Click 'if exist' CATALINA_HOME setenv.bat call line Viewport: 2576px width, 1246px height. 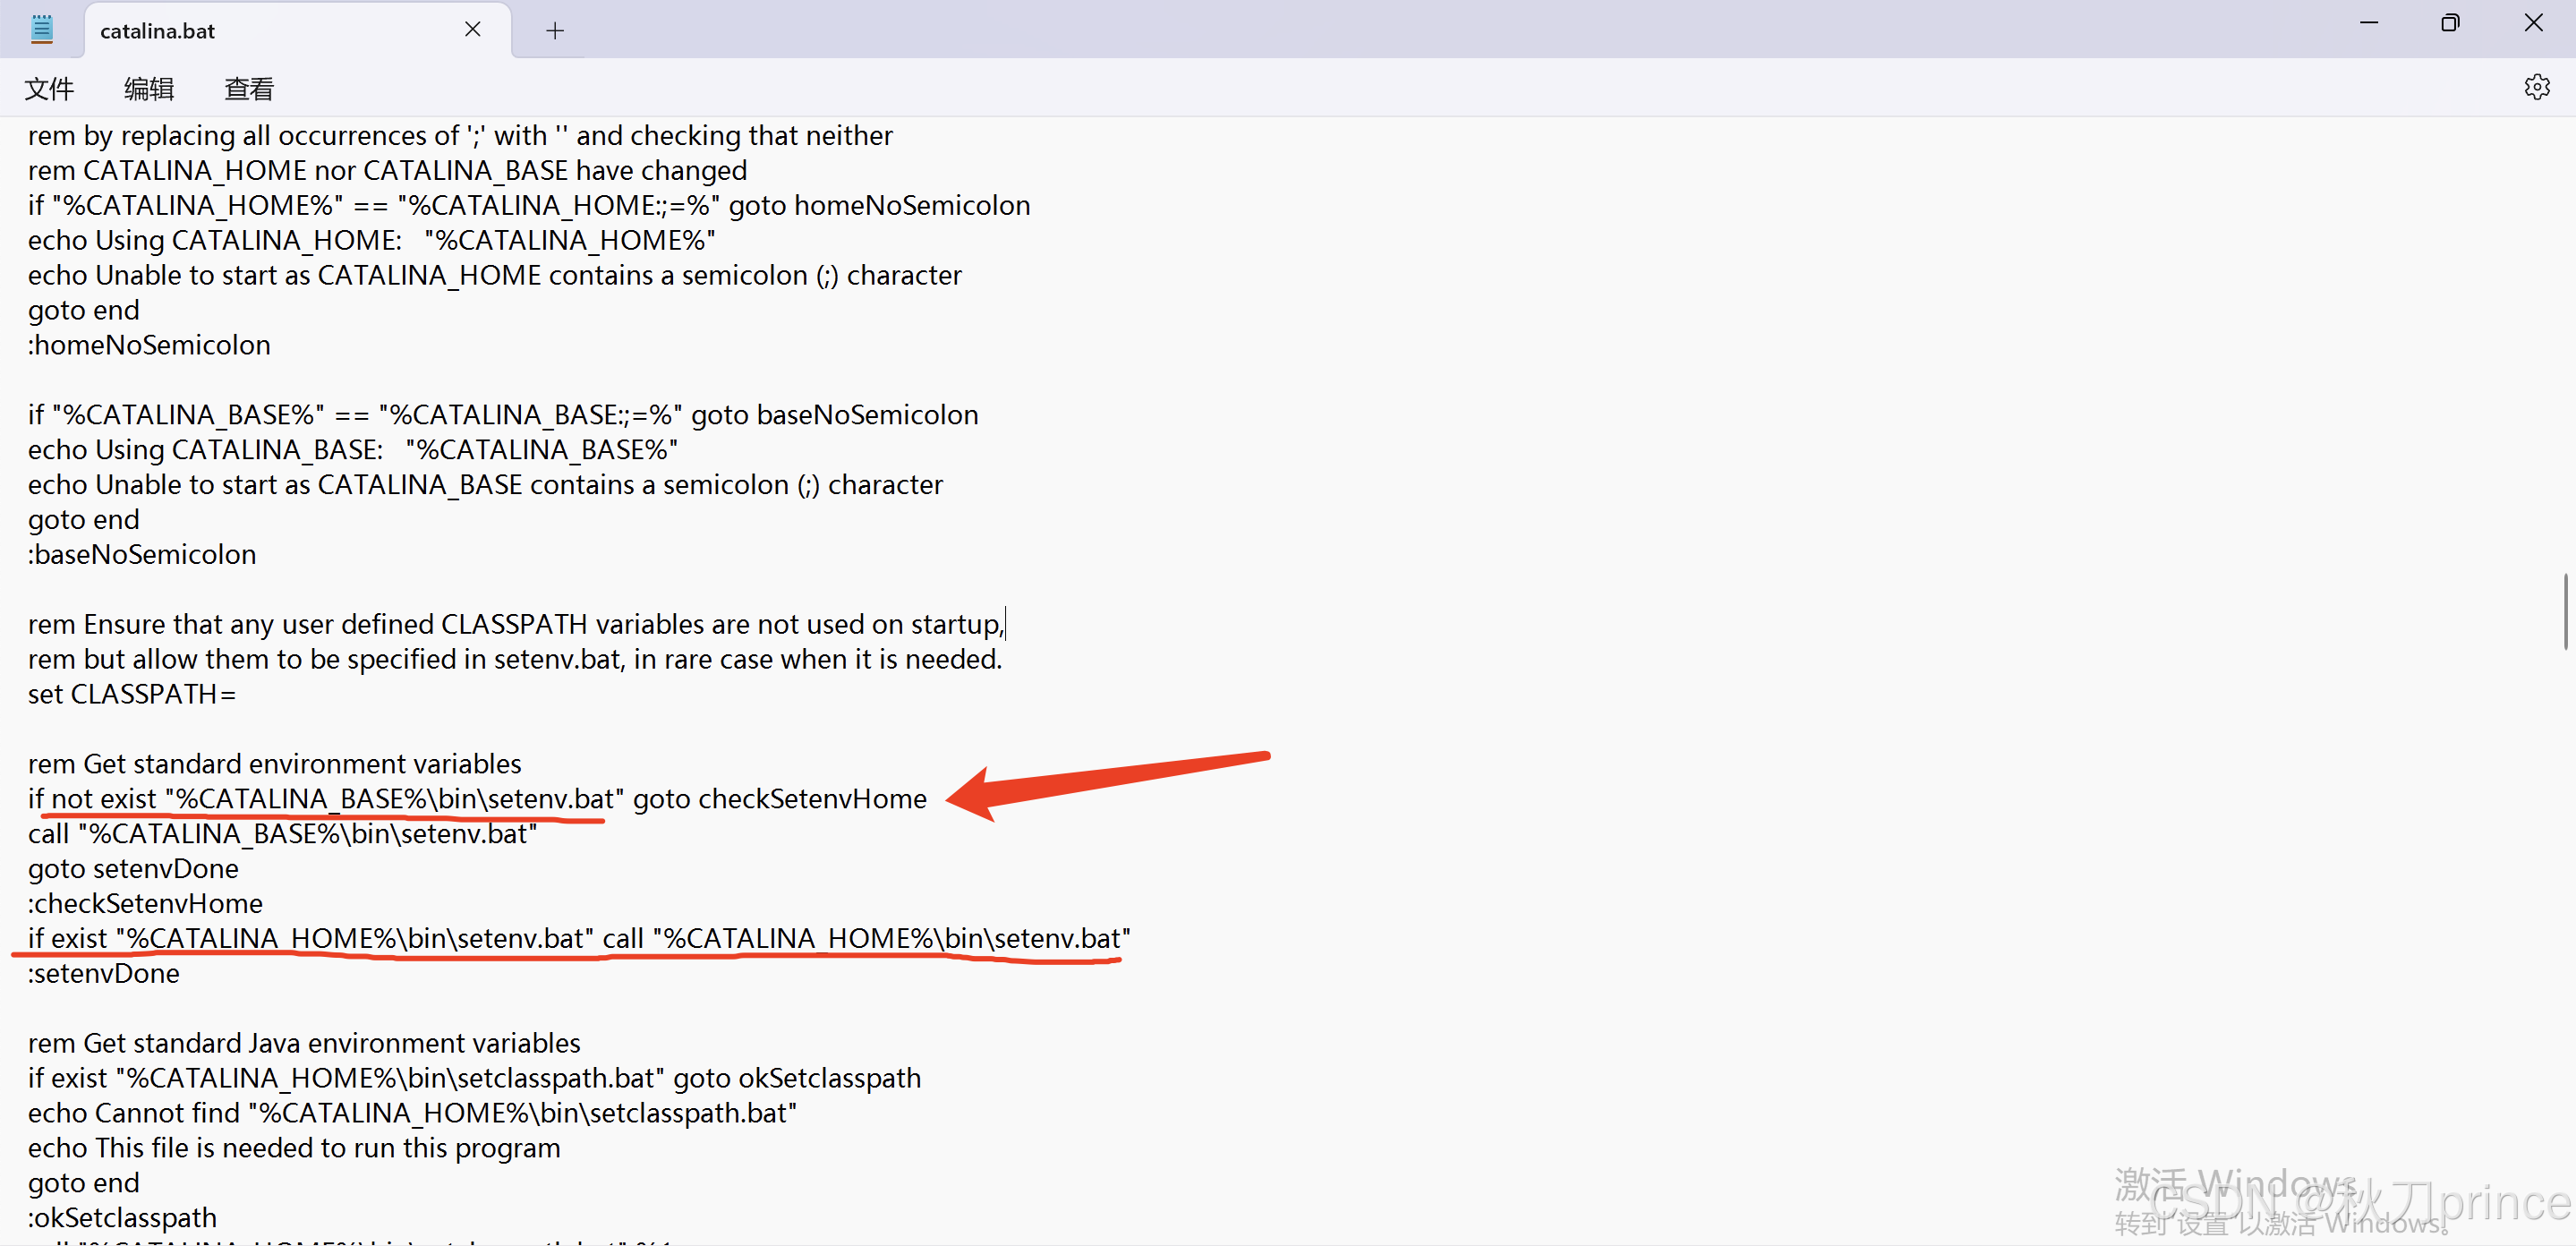point(579,939)
